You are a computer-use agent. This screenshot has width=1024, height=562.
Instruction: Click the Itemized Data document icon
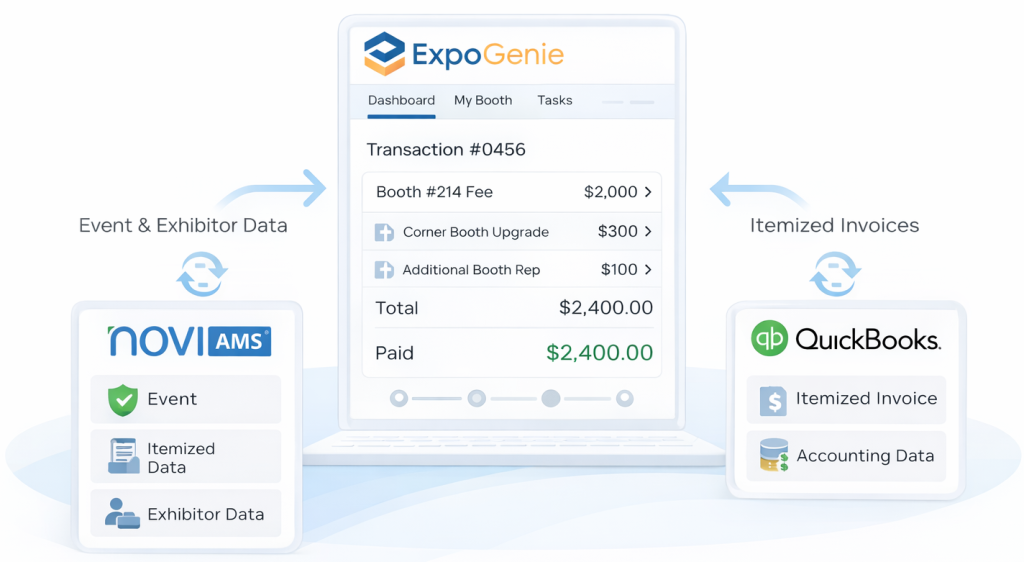tap(123, 457)
